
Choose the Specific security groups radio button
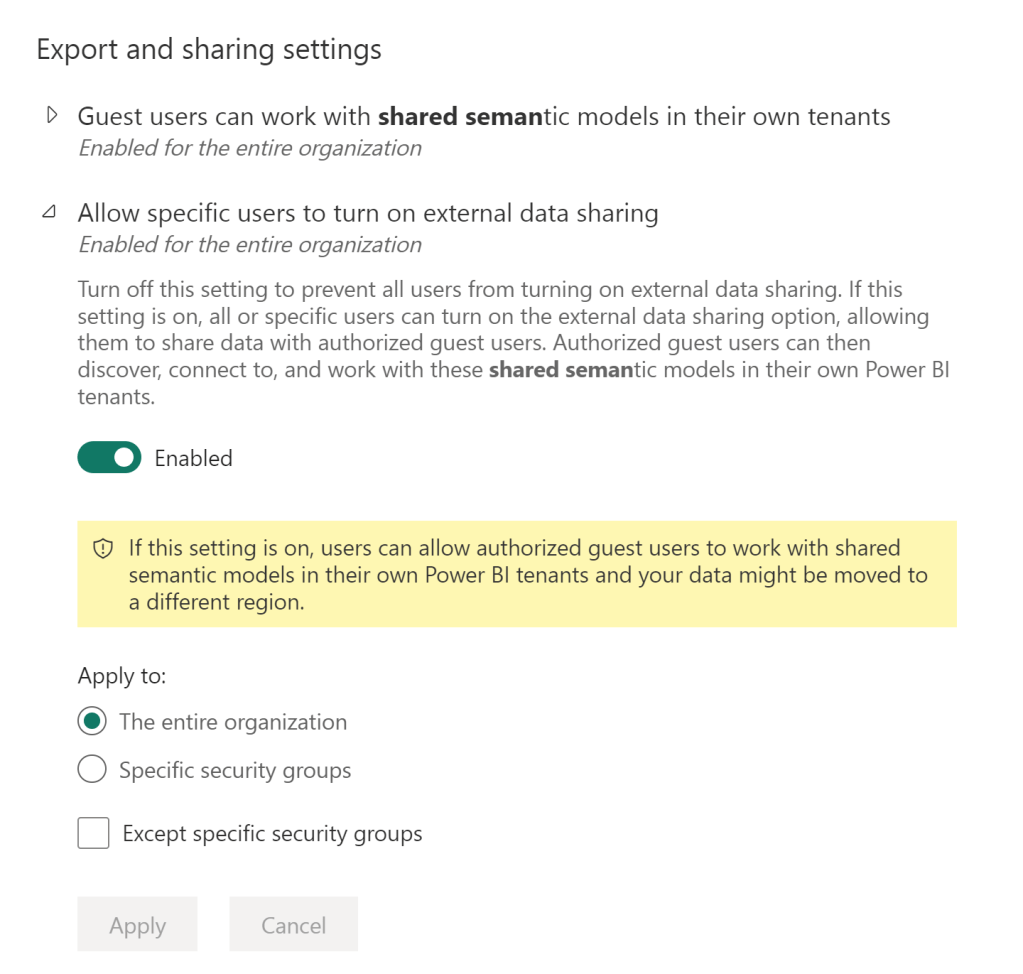pos(92,770)
